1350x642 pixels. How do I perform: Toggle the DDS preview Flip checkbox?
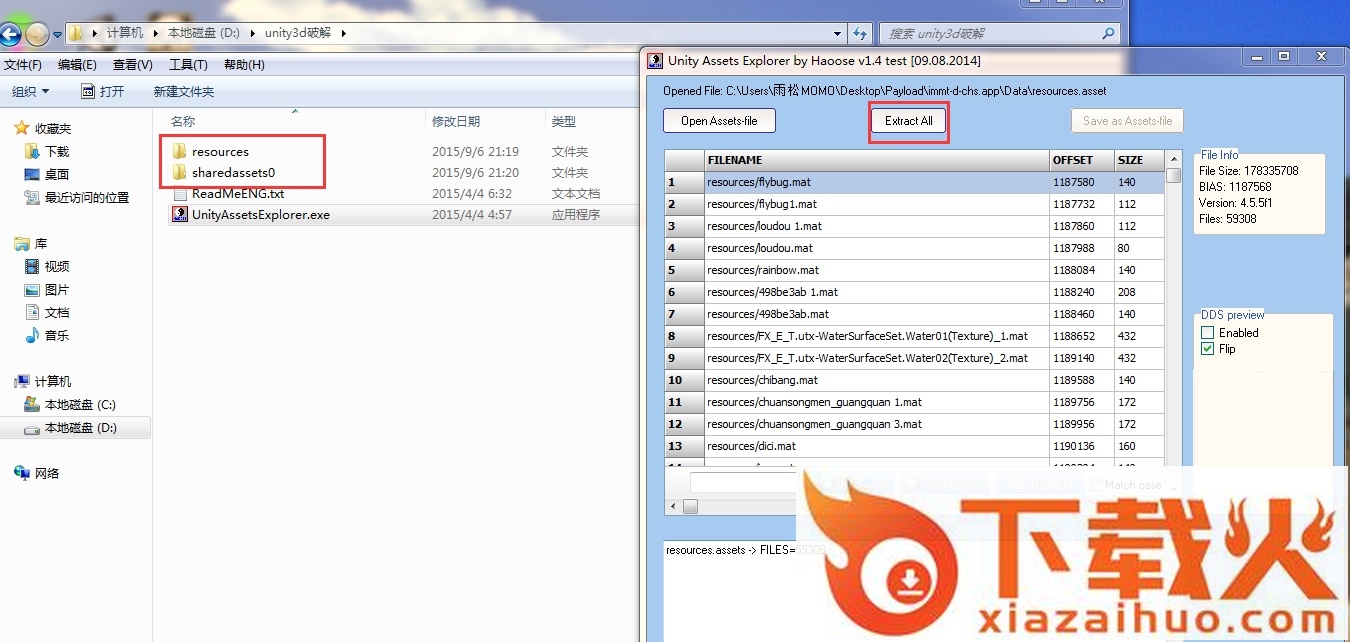click(x=1207, y=349)
